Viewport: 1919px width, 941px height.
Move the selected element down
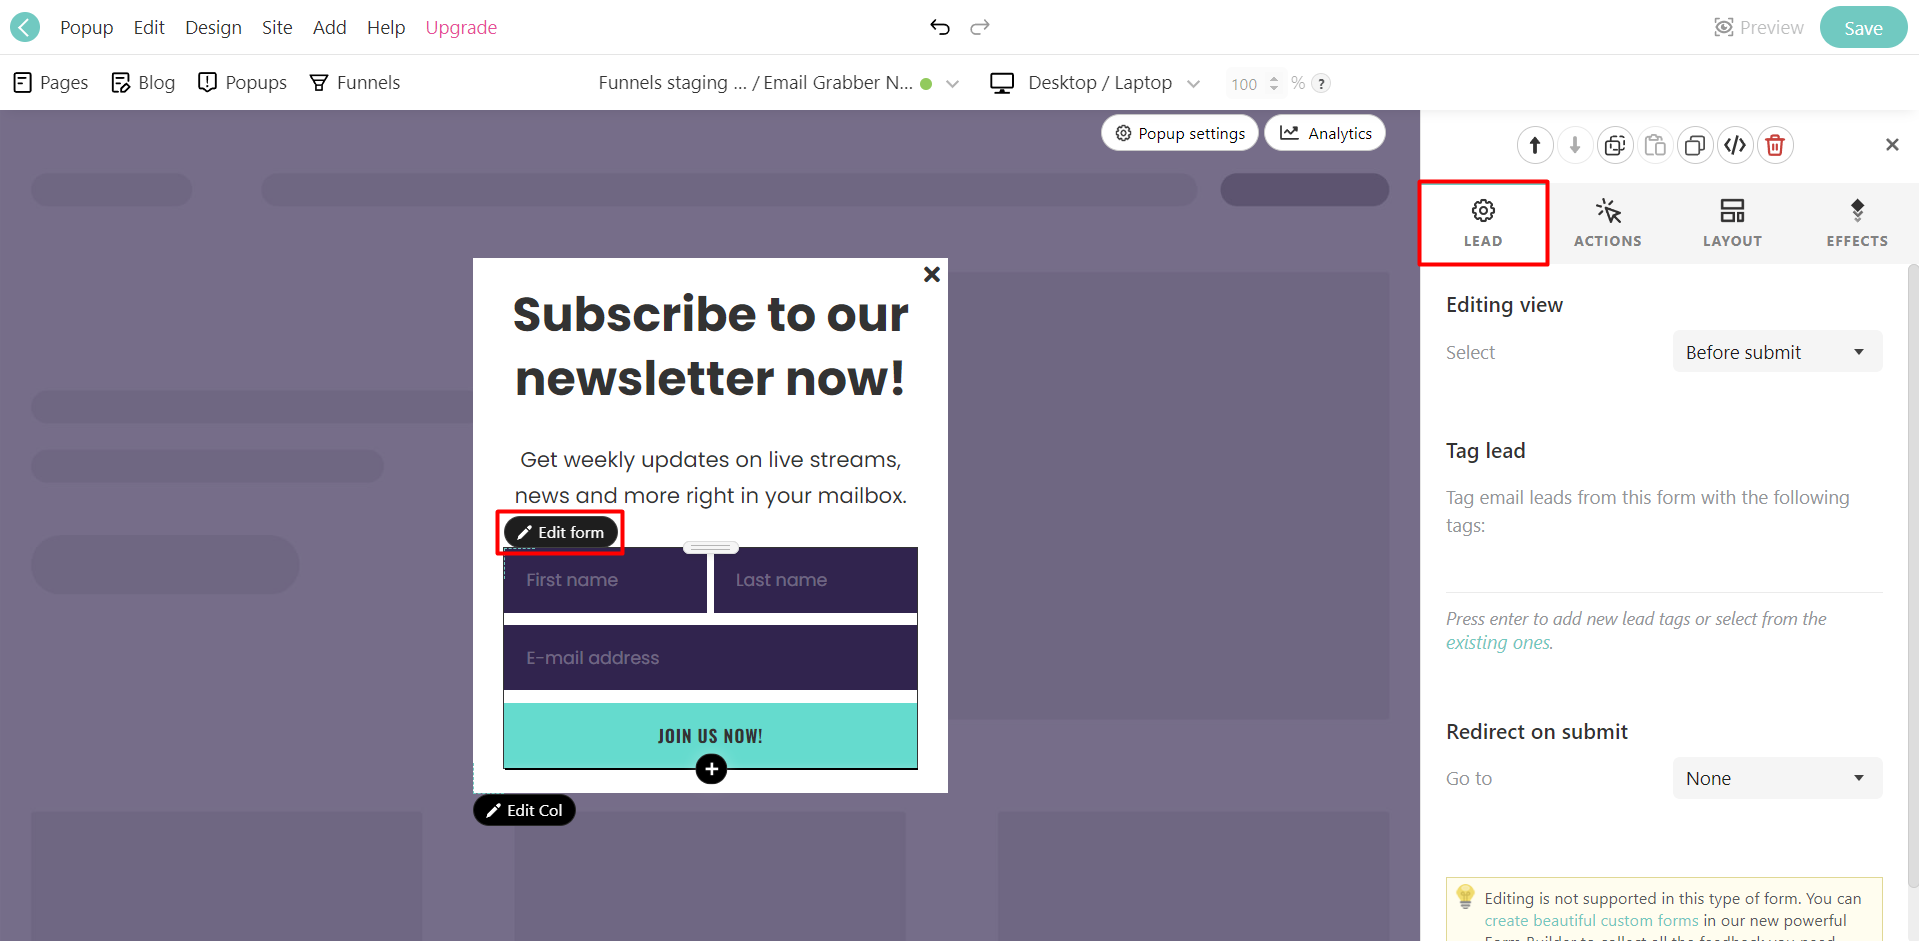point(1575,145)
